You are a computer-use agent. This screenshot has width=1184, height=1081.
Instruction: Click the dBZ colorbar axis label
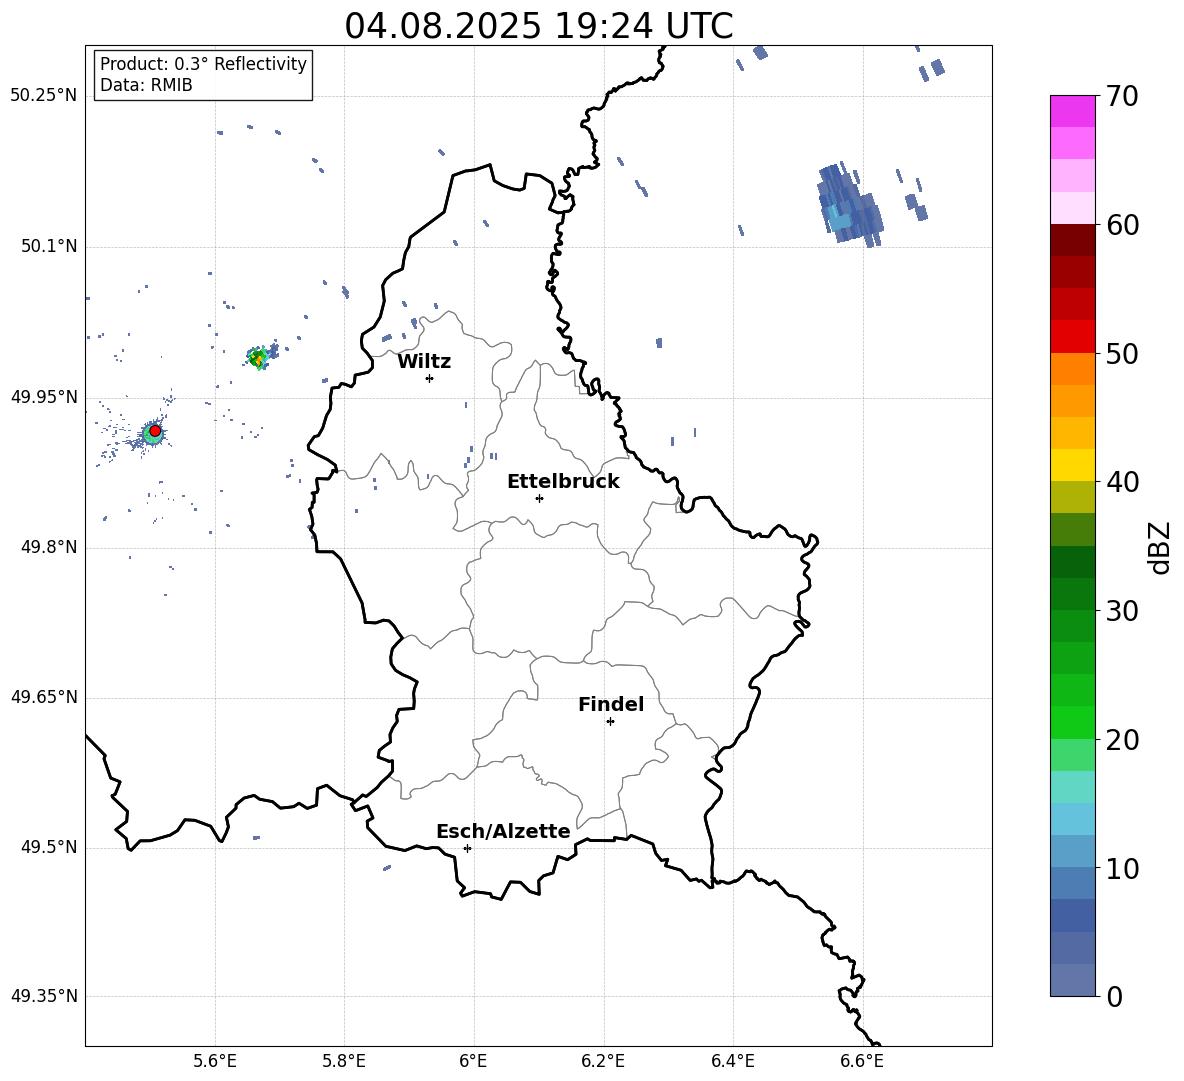point(1161,547)
